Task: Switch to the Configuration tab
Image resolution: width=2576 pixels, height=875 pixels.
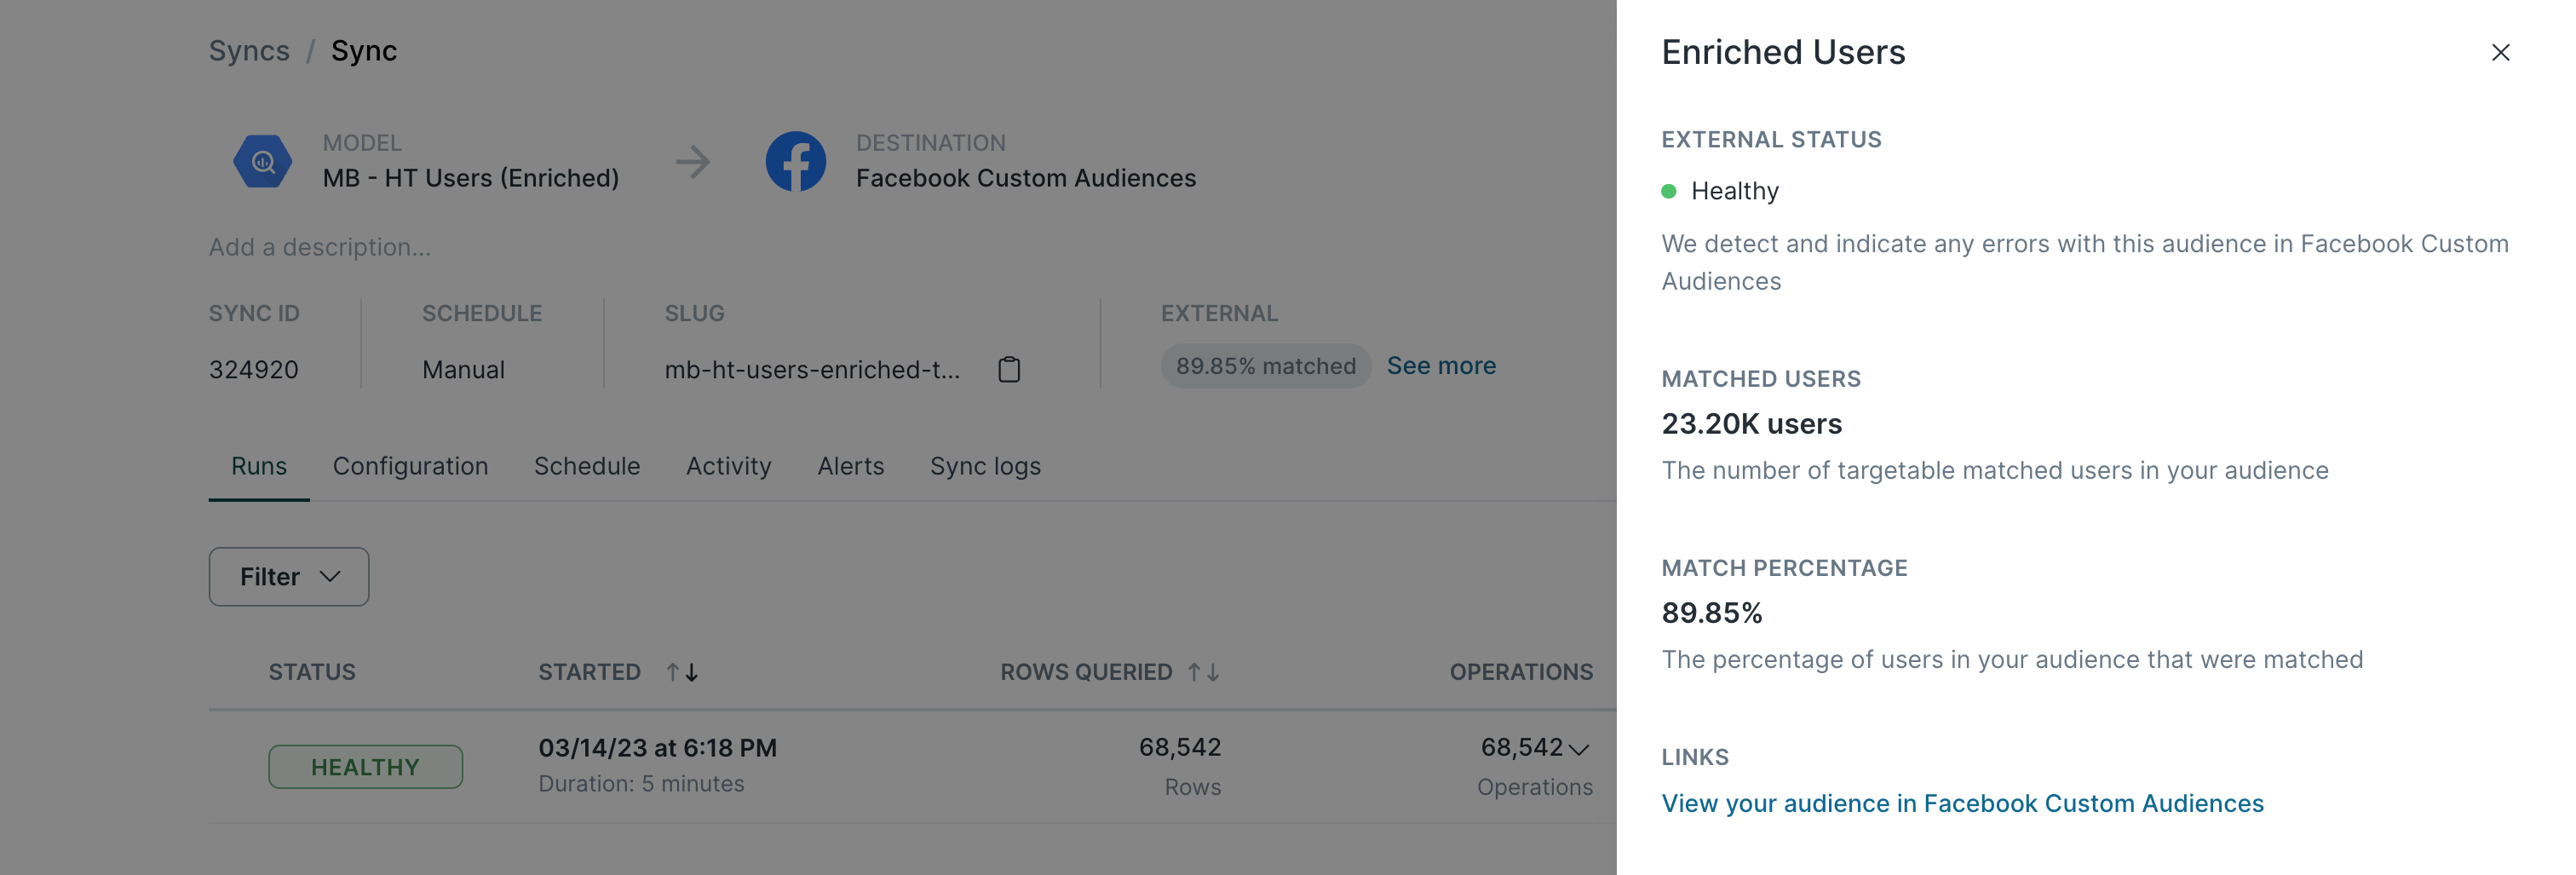Action: [x=410, y=466]
